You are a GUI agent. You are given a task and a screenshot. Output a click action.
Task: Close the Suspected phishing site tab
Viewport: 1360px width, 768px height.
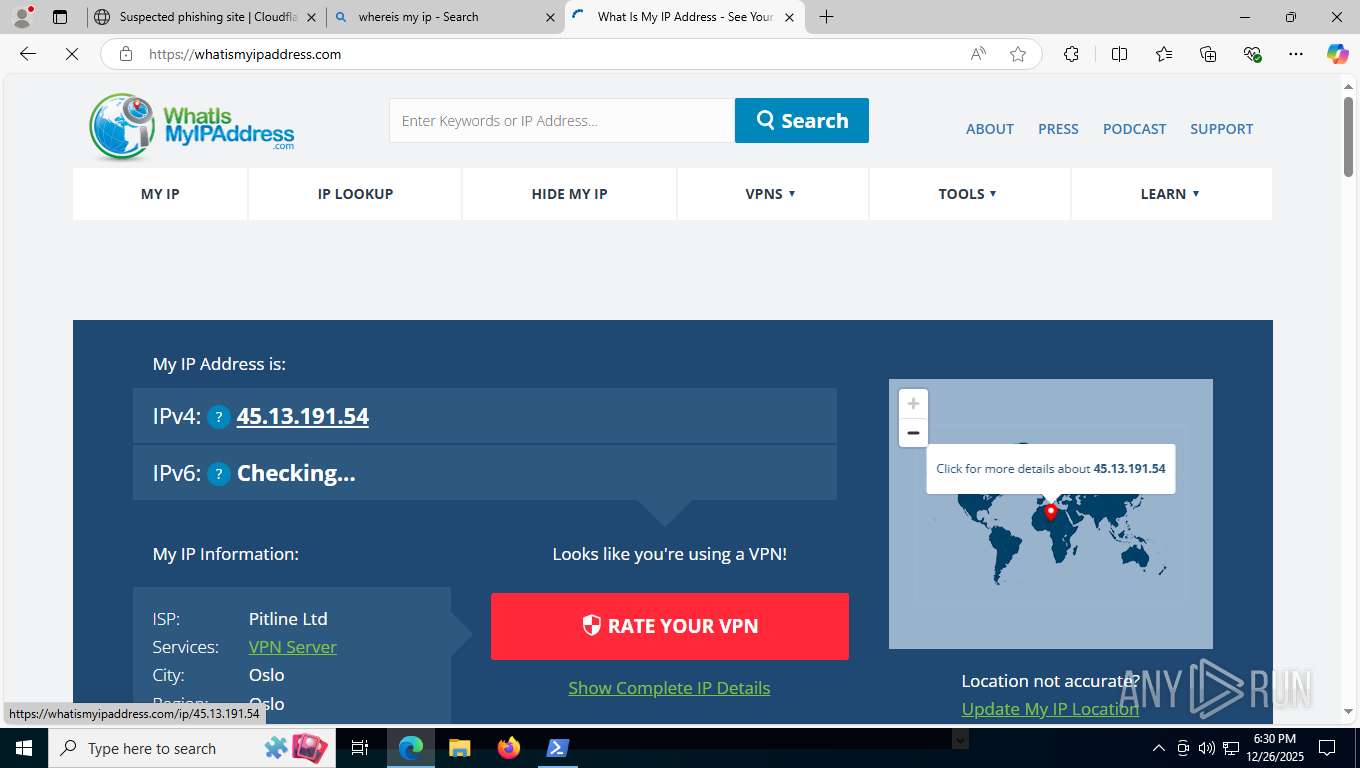tap(311, 17)
